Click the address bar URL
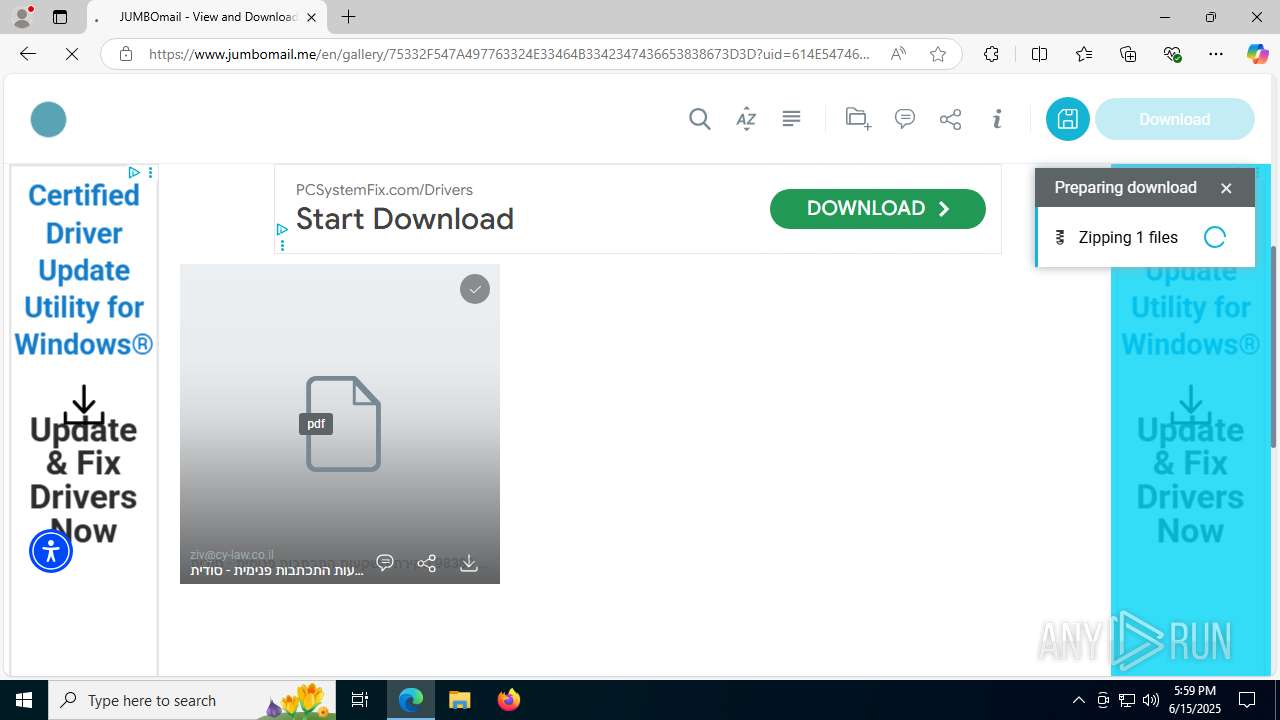The image size is (1280, 720). [x=510, y=54]
